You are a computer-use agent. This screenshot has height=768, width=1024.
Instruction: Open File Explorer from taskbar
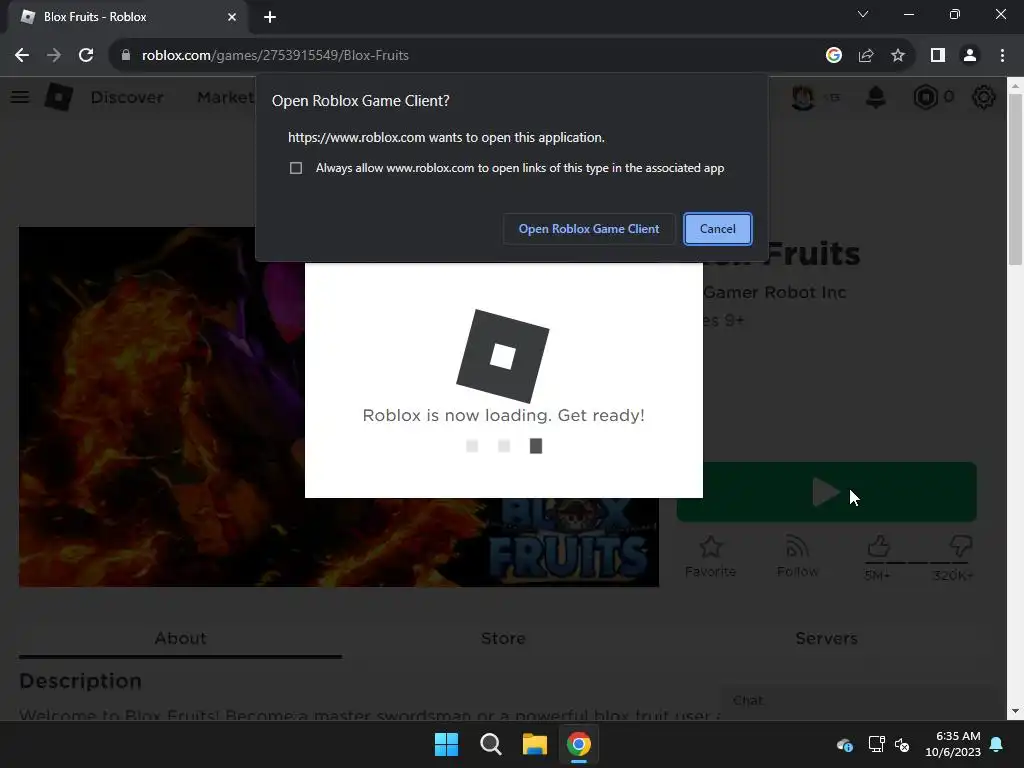tap(535, 744)
